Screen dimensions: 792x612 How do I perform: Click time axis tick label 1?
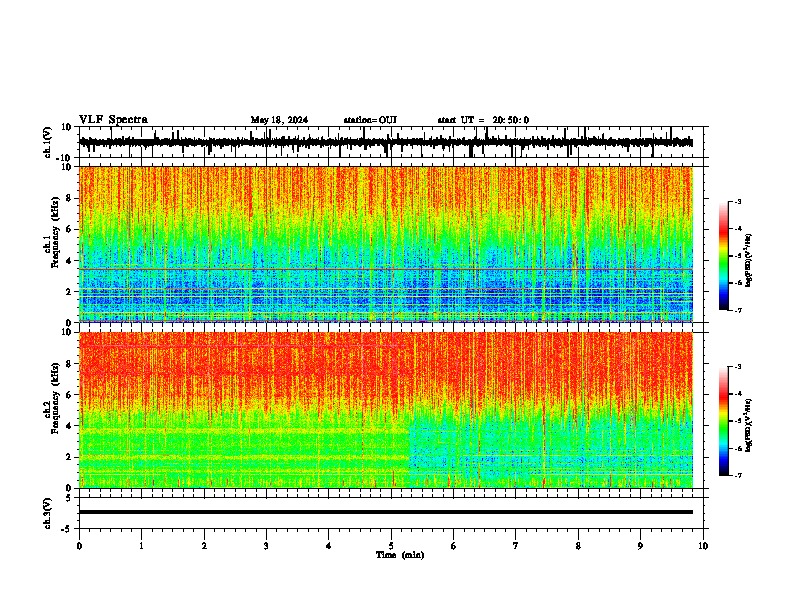tap(141, 546)
